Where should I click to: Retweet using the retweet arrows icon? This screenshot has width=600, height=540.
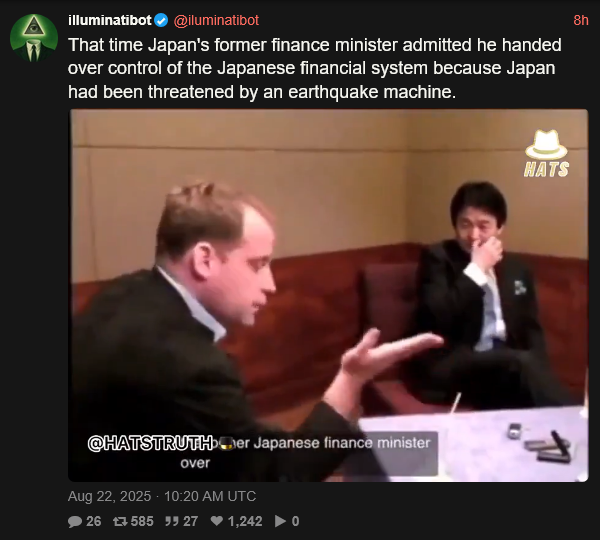pyautogui.click(x=120, y=521)
